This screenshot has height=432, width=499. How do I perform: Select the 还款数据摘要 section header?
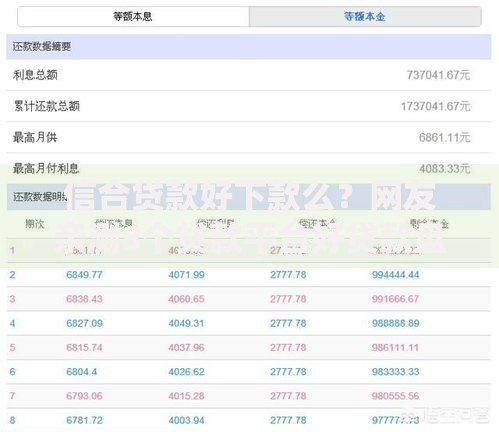click(249, 47)
